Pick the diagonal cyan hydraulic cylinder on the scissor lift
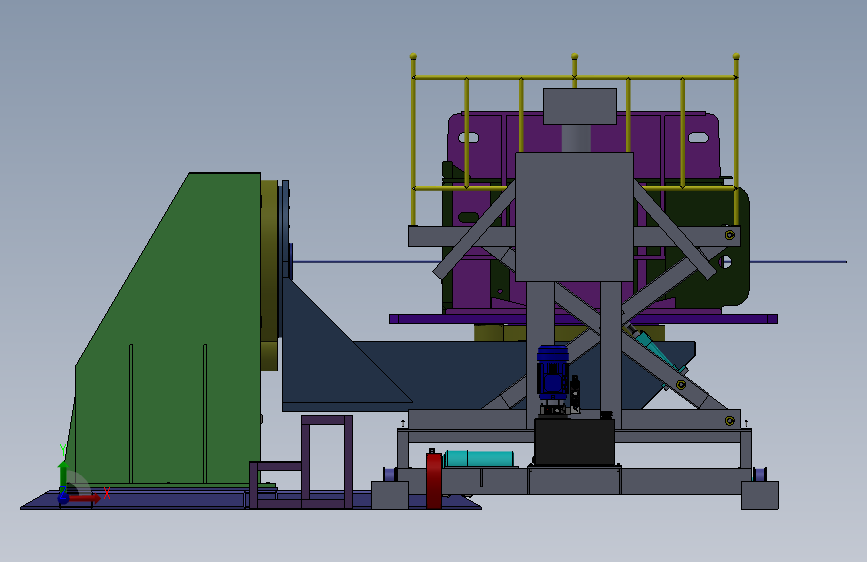The image size is (867, 562). pos(658,350)
